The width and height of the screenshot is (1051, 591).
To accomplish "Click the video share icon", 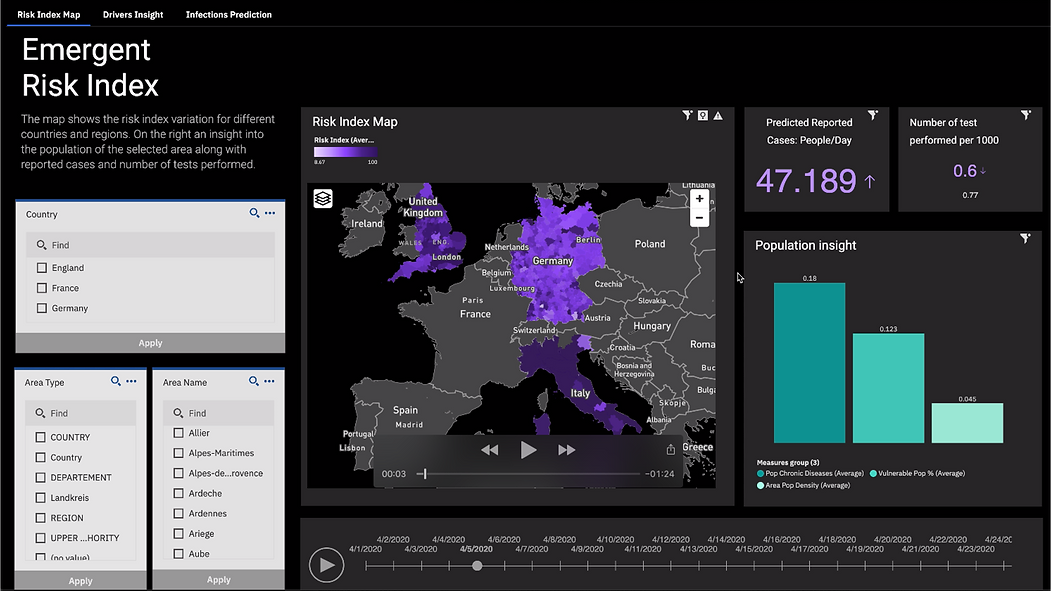I will [x=670, y=450].
